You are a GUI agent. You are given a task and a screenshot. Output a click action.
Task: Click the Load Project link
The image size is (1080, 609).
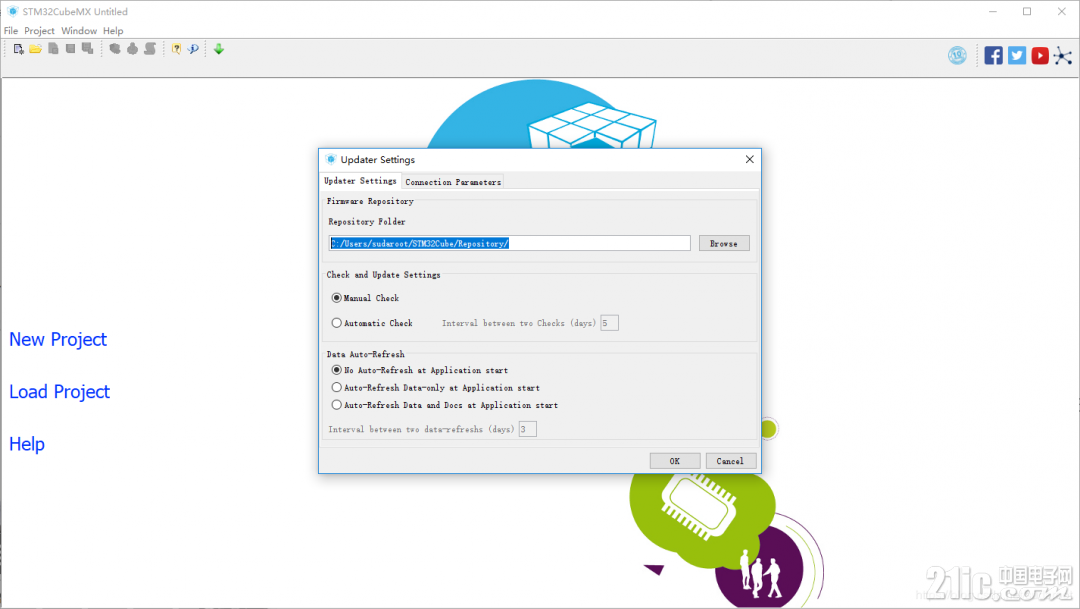[59, 391]
